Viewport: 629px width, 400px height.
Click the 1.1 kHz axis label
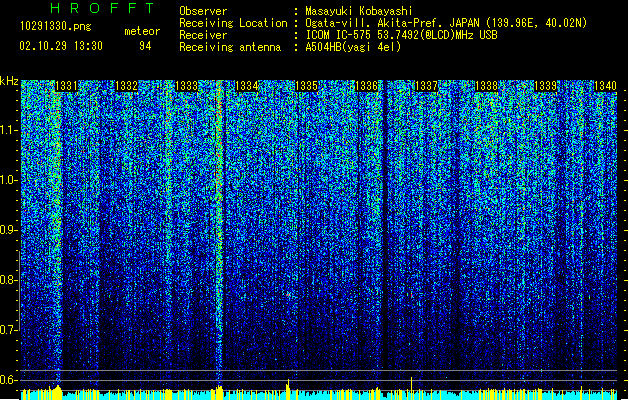9,130
